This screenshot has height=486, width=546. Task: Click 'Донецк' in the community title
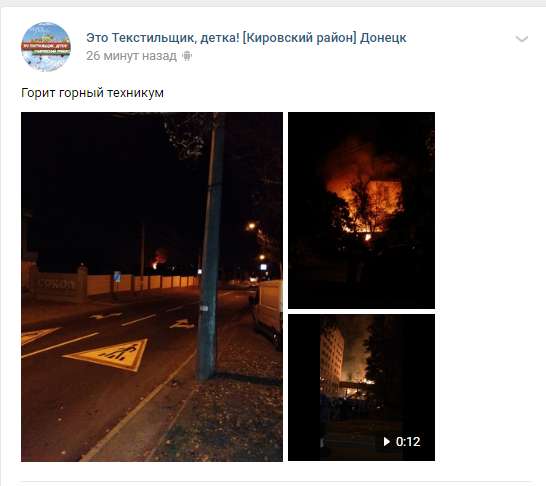(383, 38)
